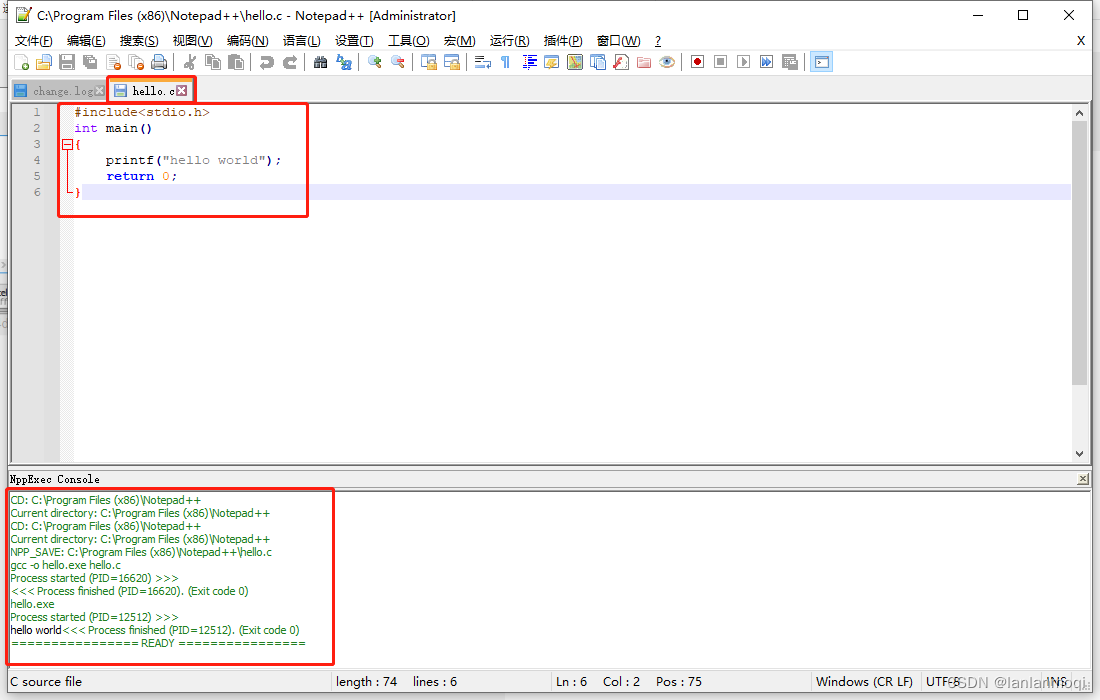Open the 运行(R) menu
This screenshot has height=700, width=1100.
[509, 41]
